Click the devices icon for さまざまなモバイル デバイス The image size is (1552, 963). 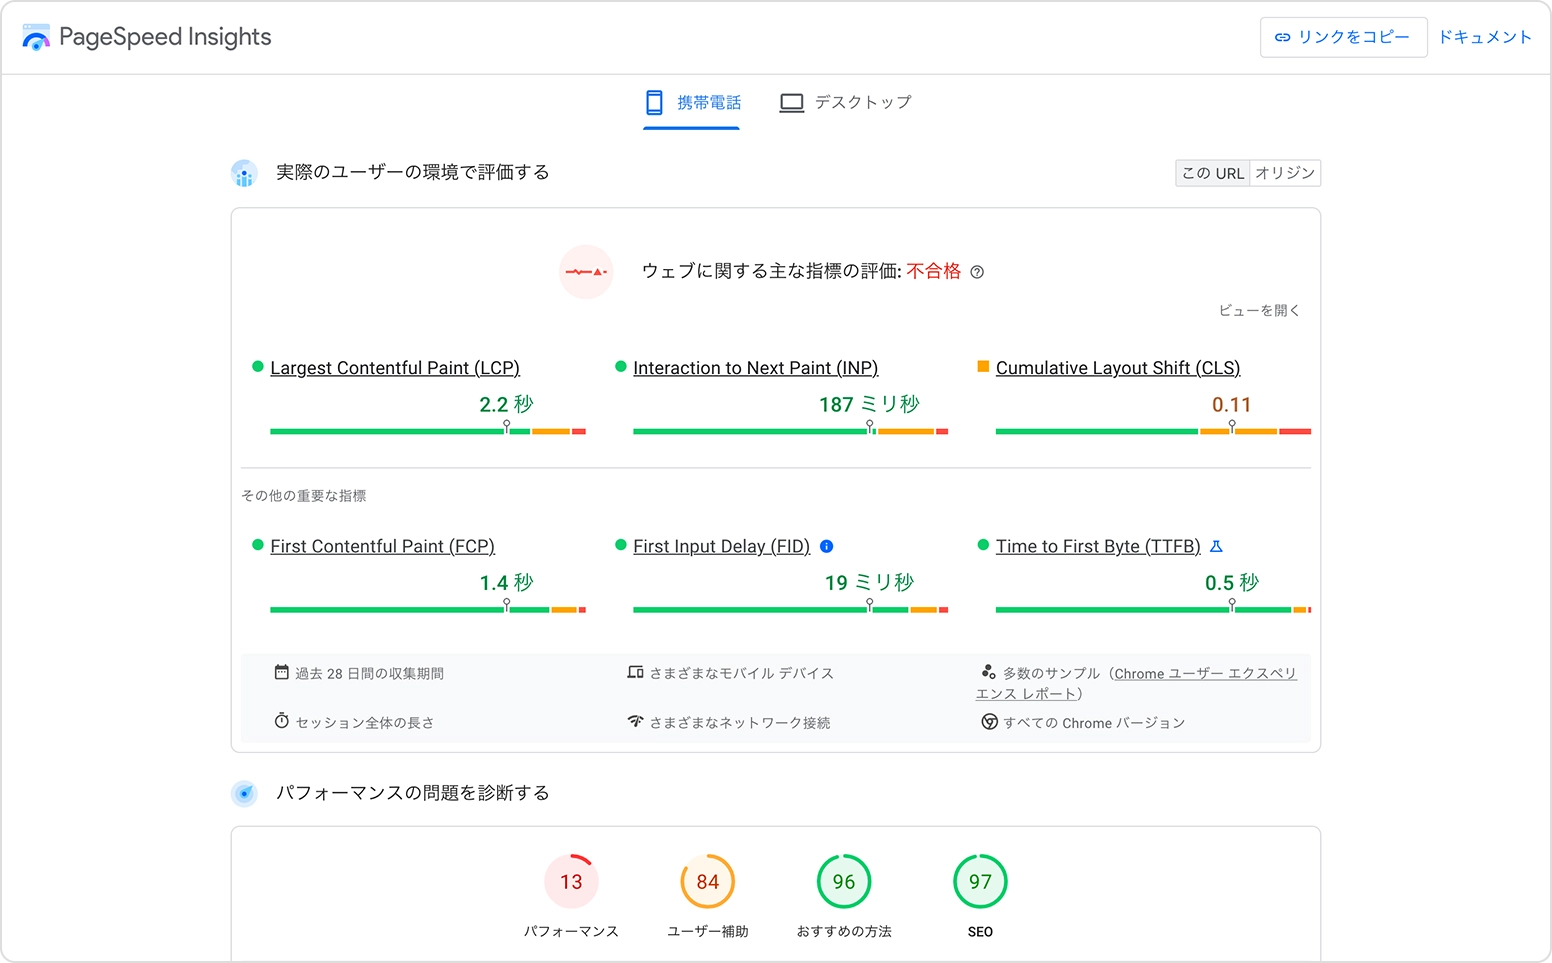[x=635, y=672]
